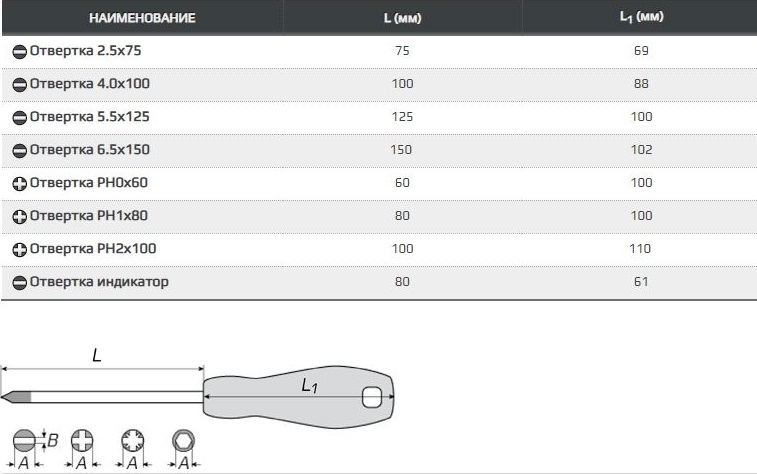The height and width of the screenshot is (474, 757).
Task: Click the Phillips tip profile icon in diagram
Action: tap(81, 439)
